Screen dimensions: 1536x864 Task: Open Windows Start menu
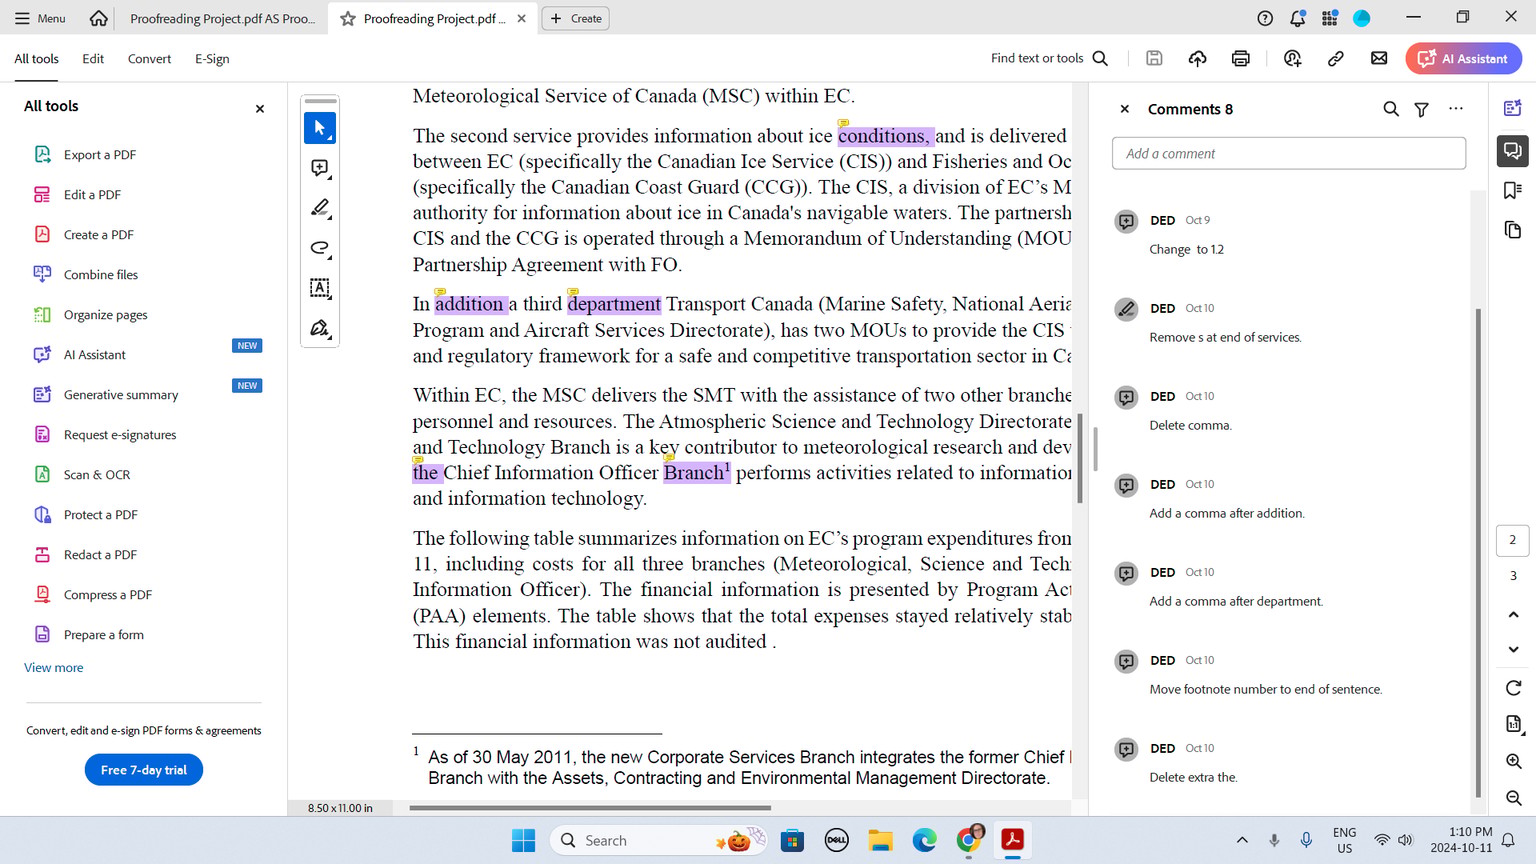coord(523,840)
